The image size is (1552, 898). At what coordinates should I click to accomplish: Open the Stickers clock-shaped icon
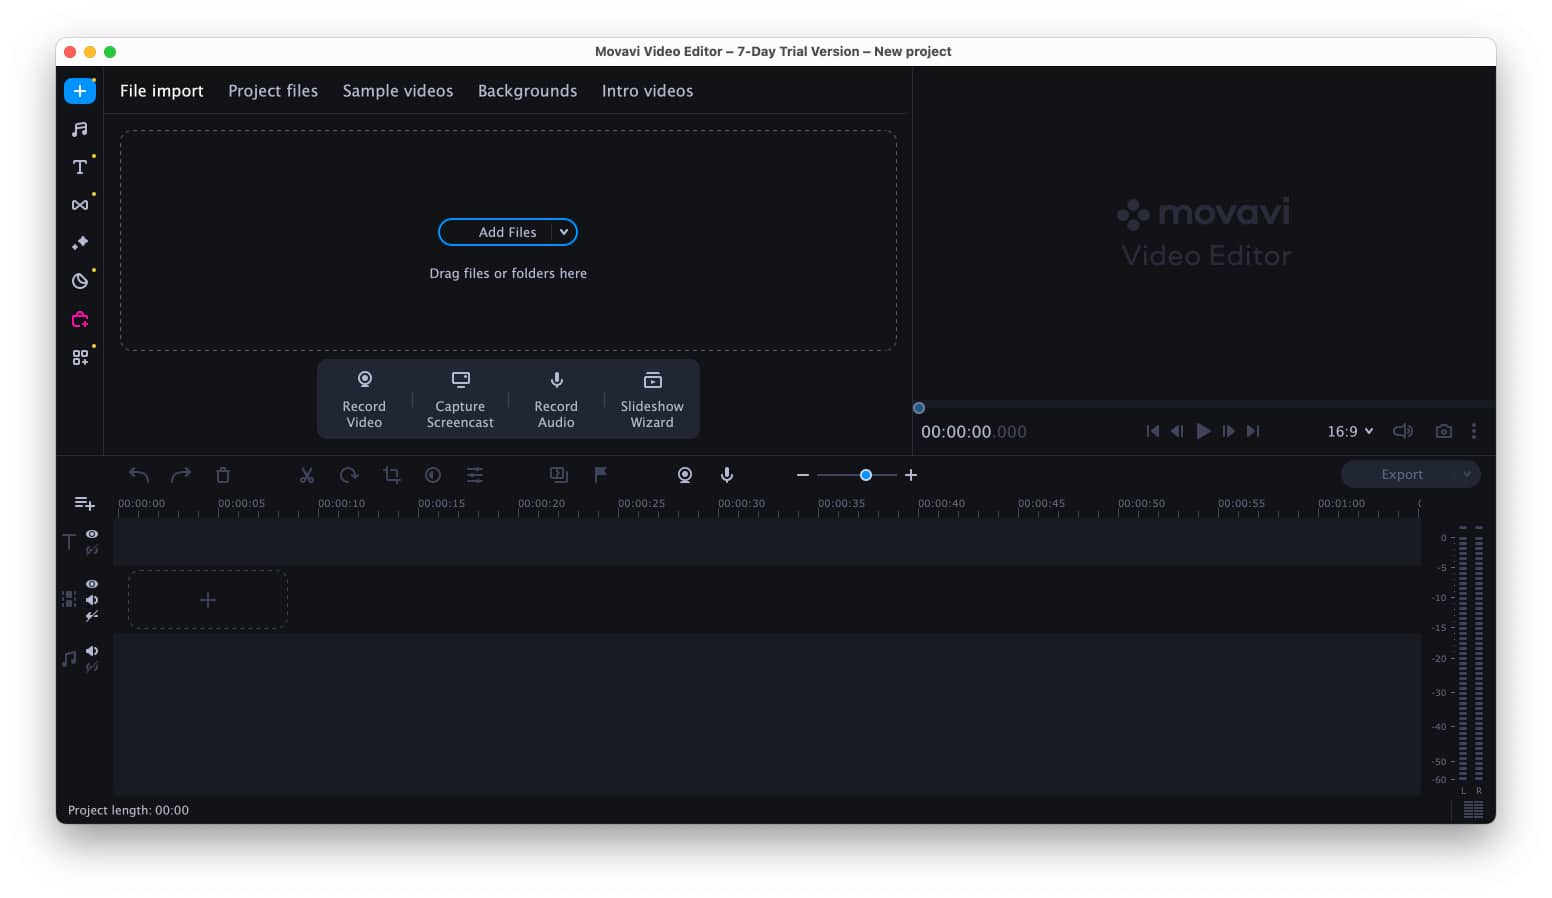(80, 281)
